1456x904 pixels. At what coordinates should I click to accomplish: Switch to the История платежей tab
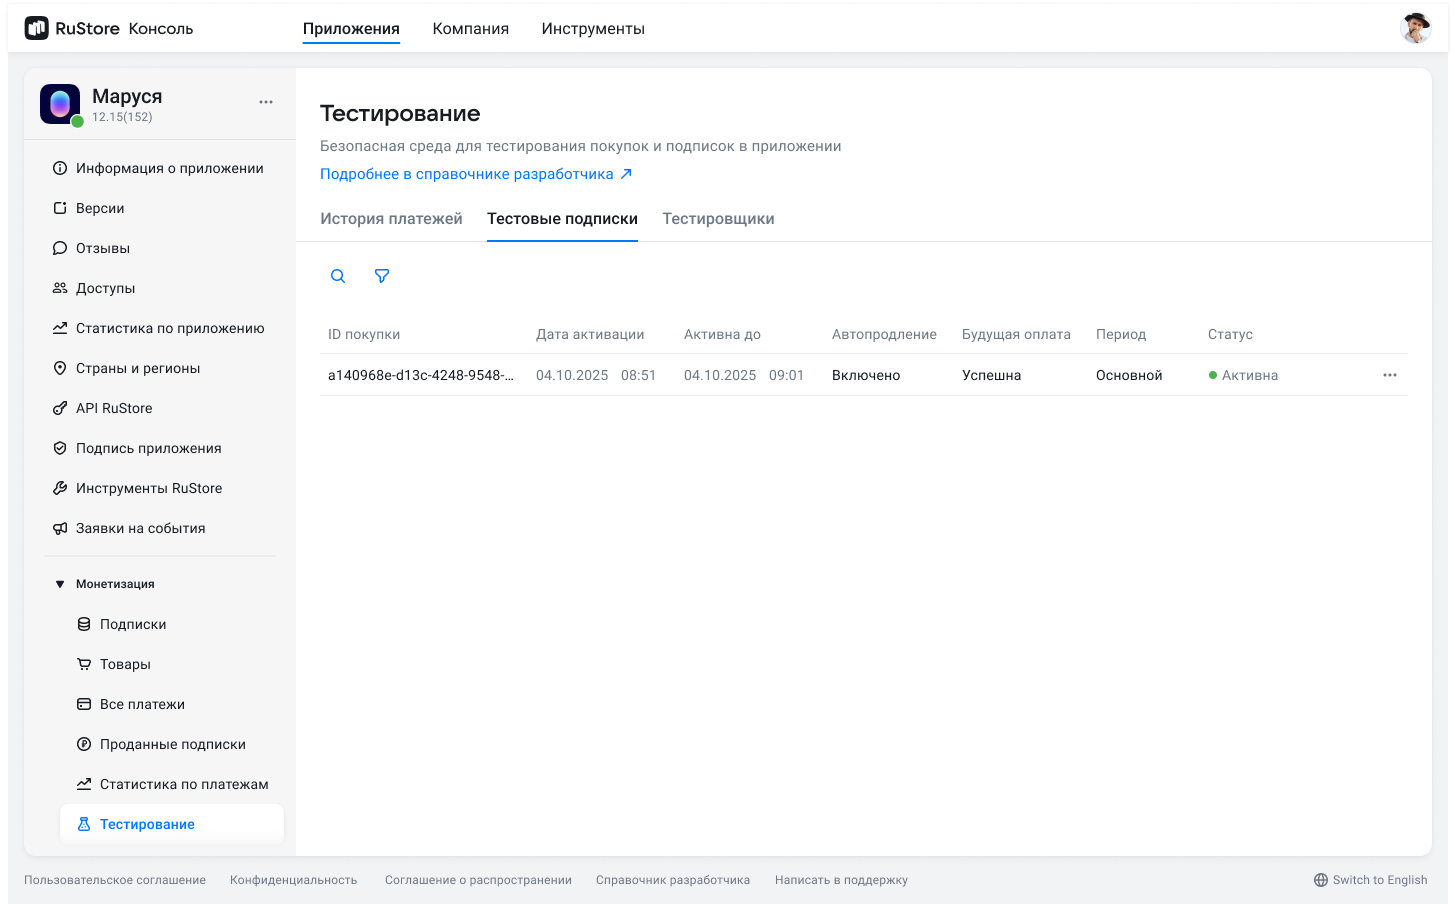391,218
